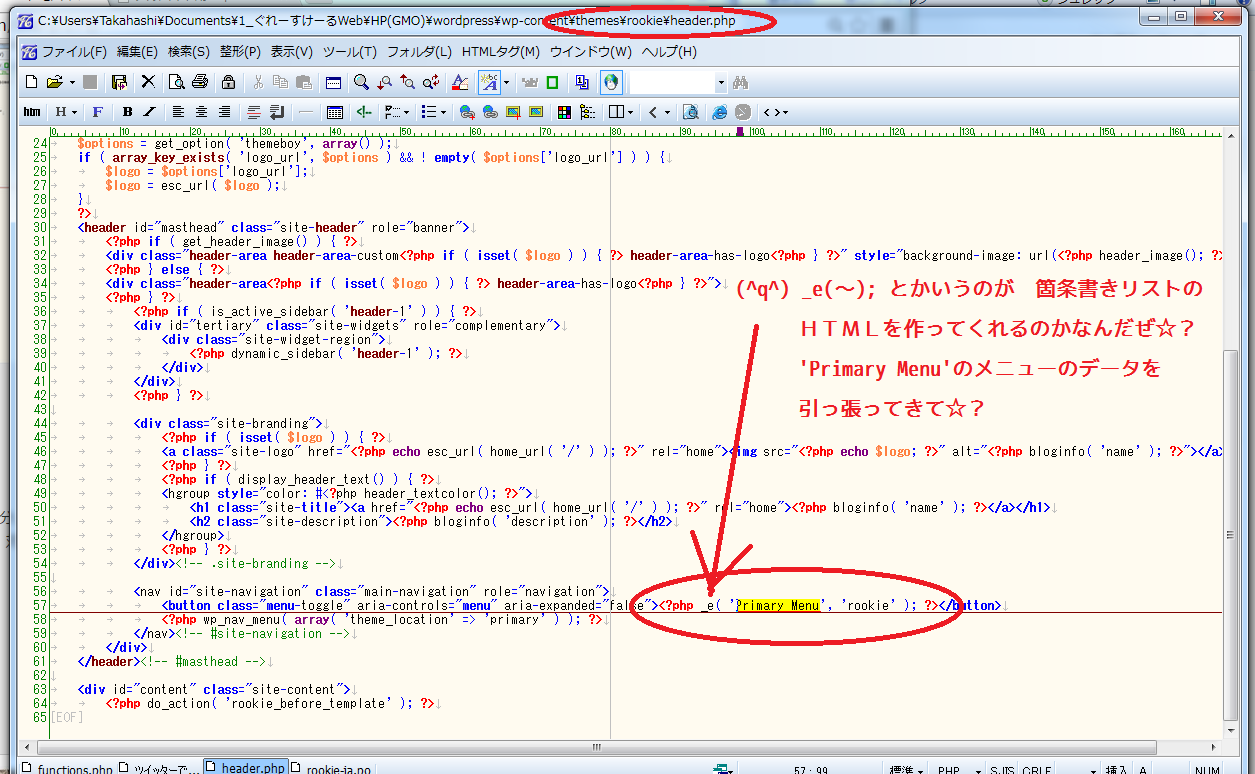Click the find previous up-arrow icon

(407, 82)
